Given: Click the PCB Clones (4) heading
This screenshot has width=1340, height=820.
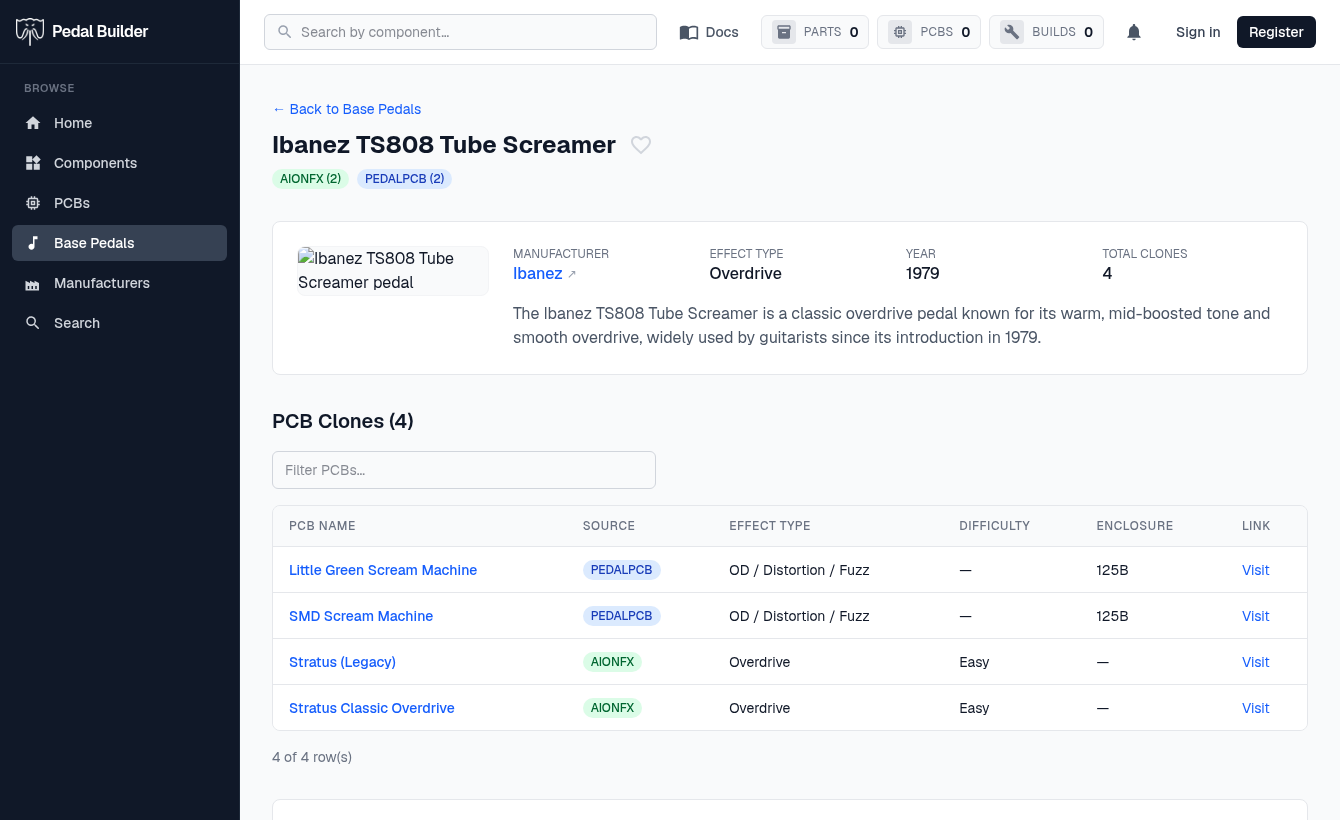Looking at the screenshot, I should tap(343, 421).
